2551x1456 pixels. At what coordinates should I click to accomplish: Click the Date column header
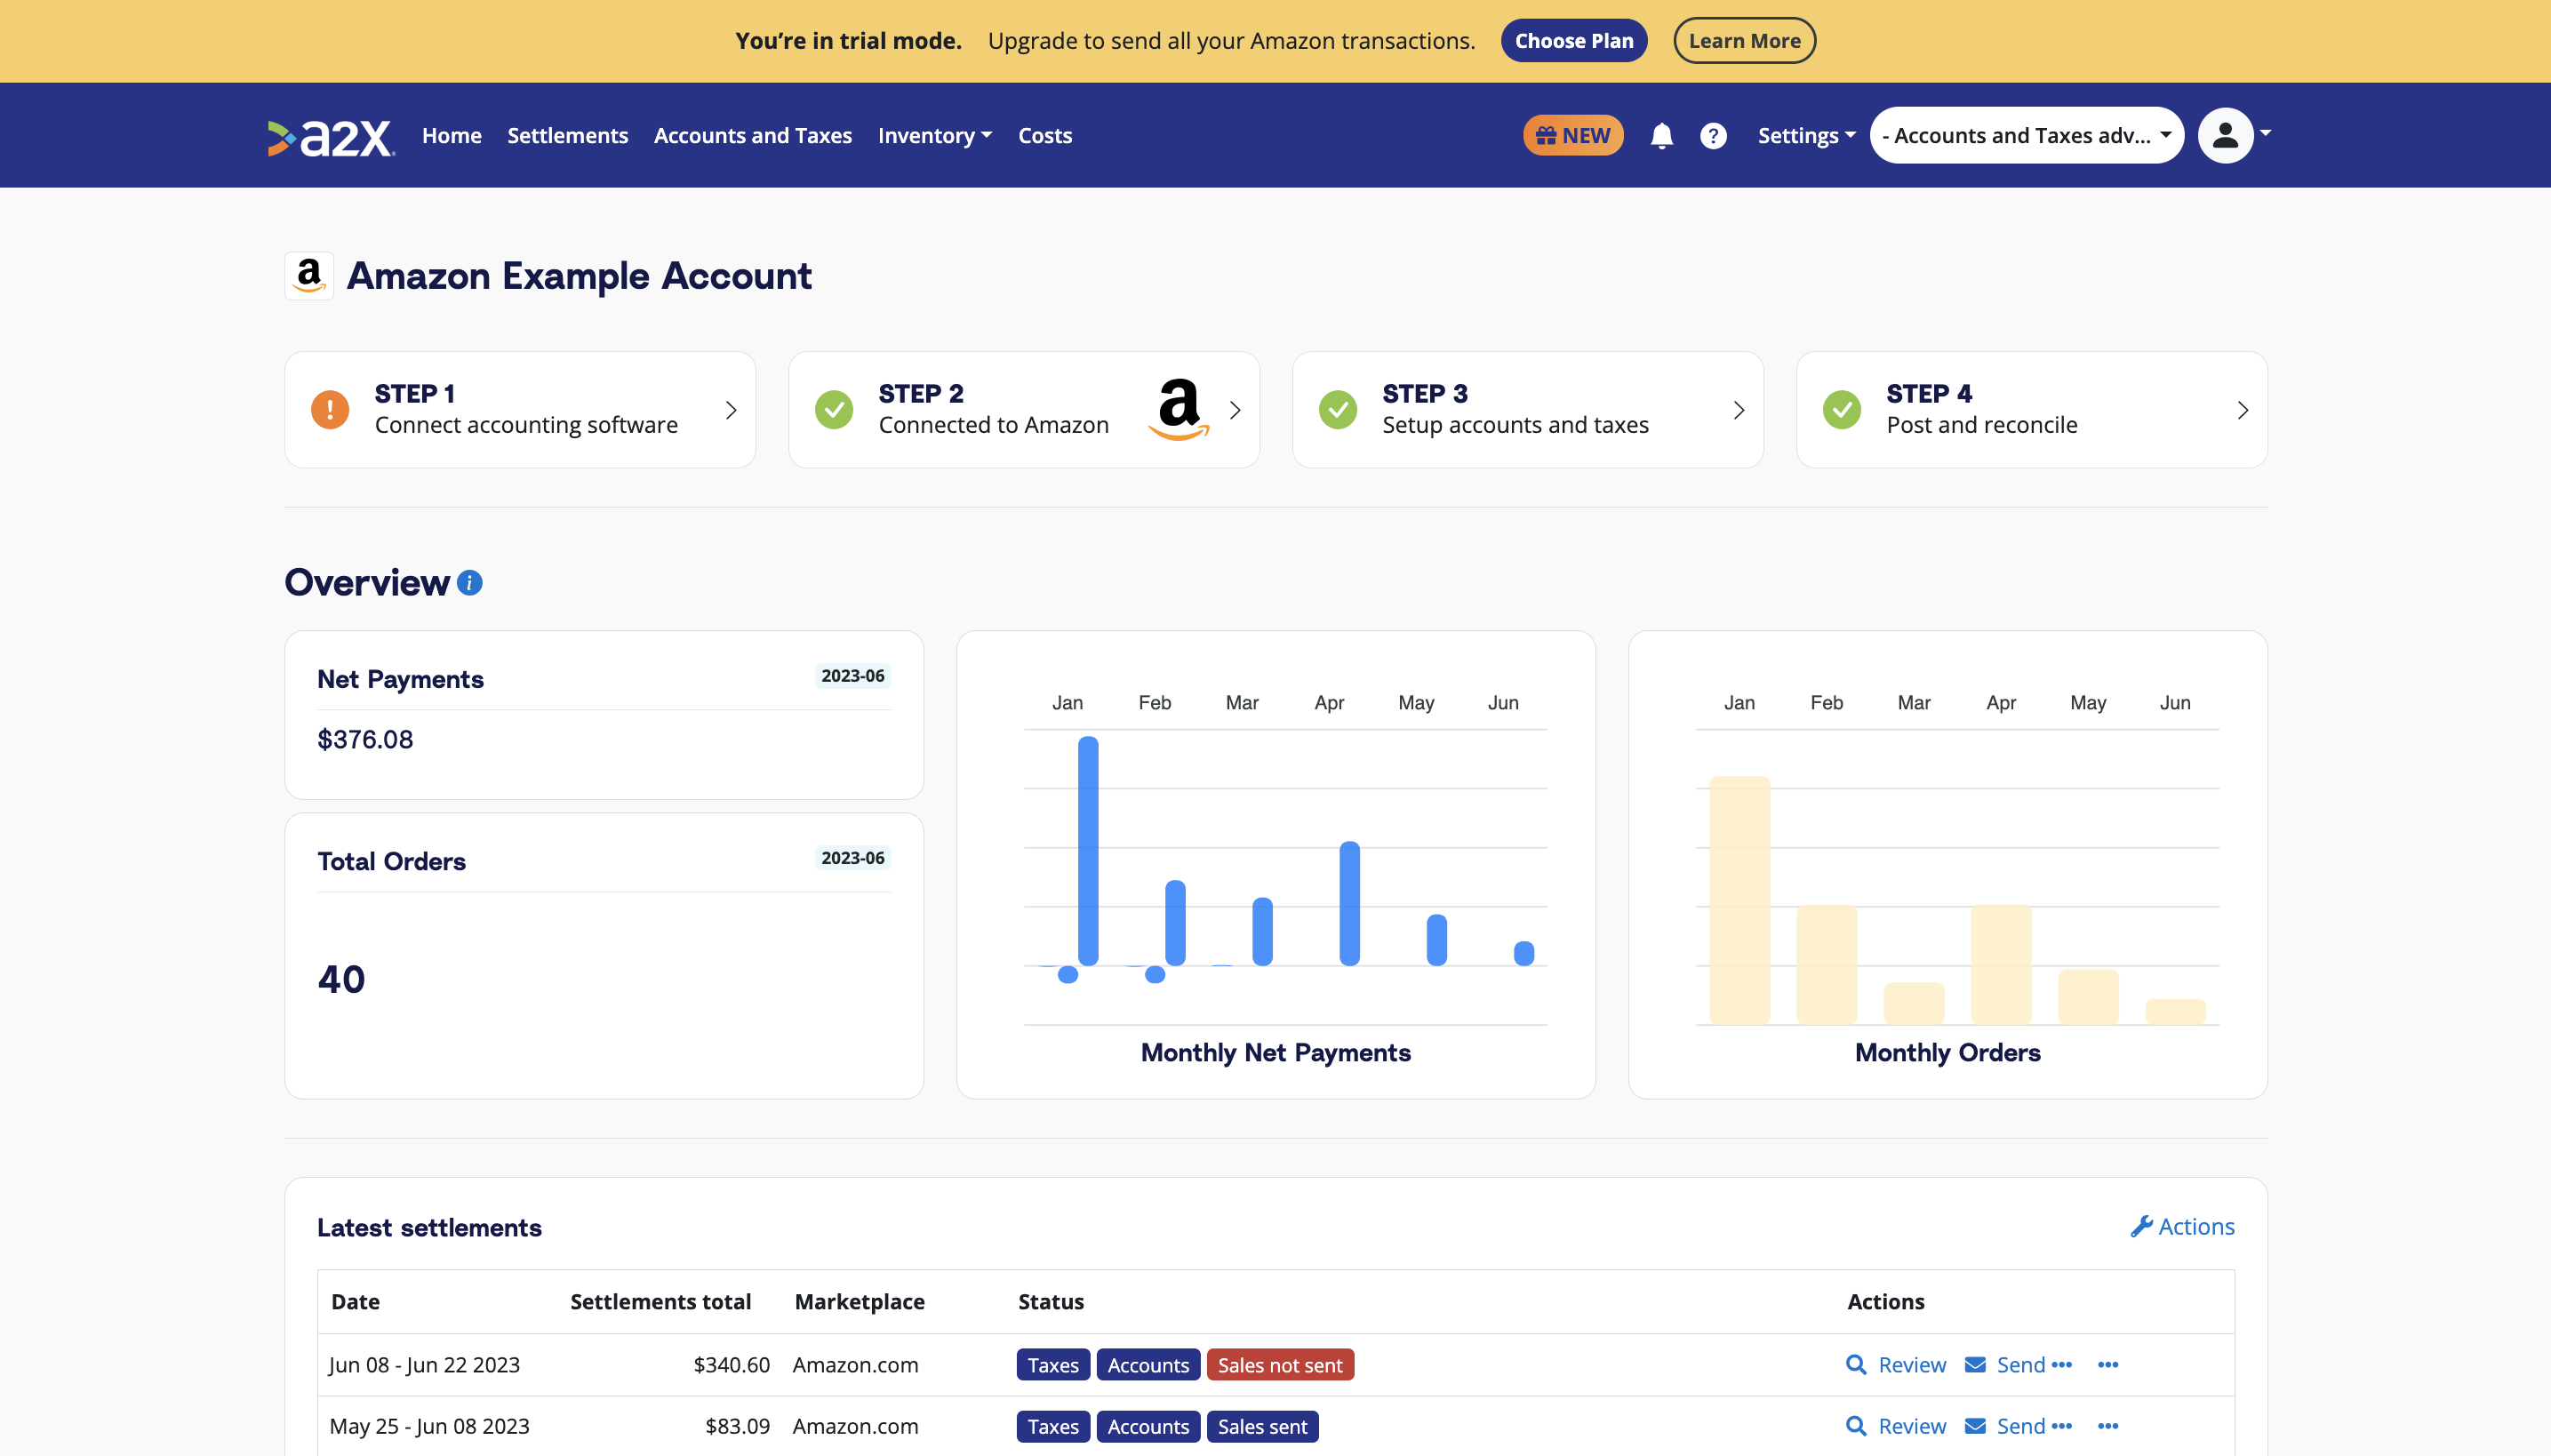coord(355,1302)
